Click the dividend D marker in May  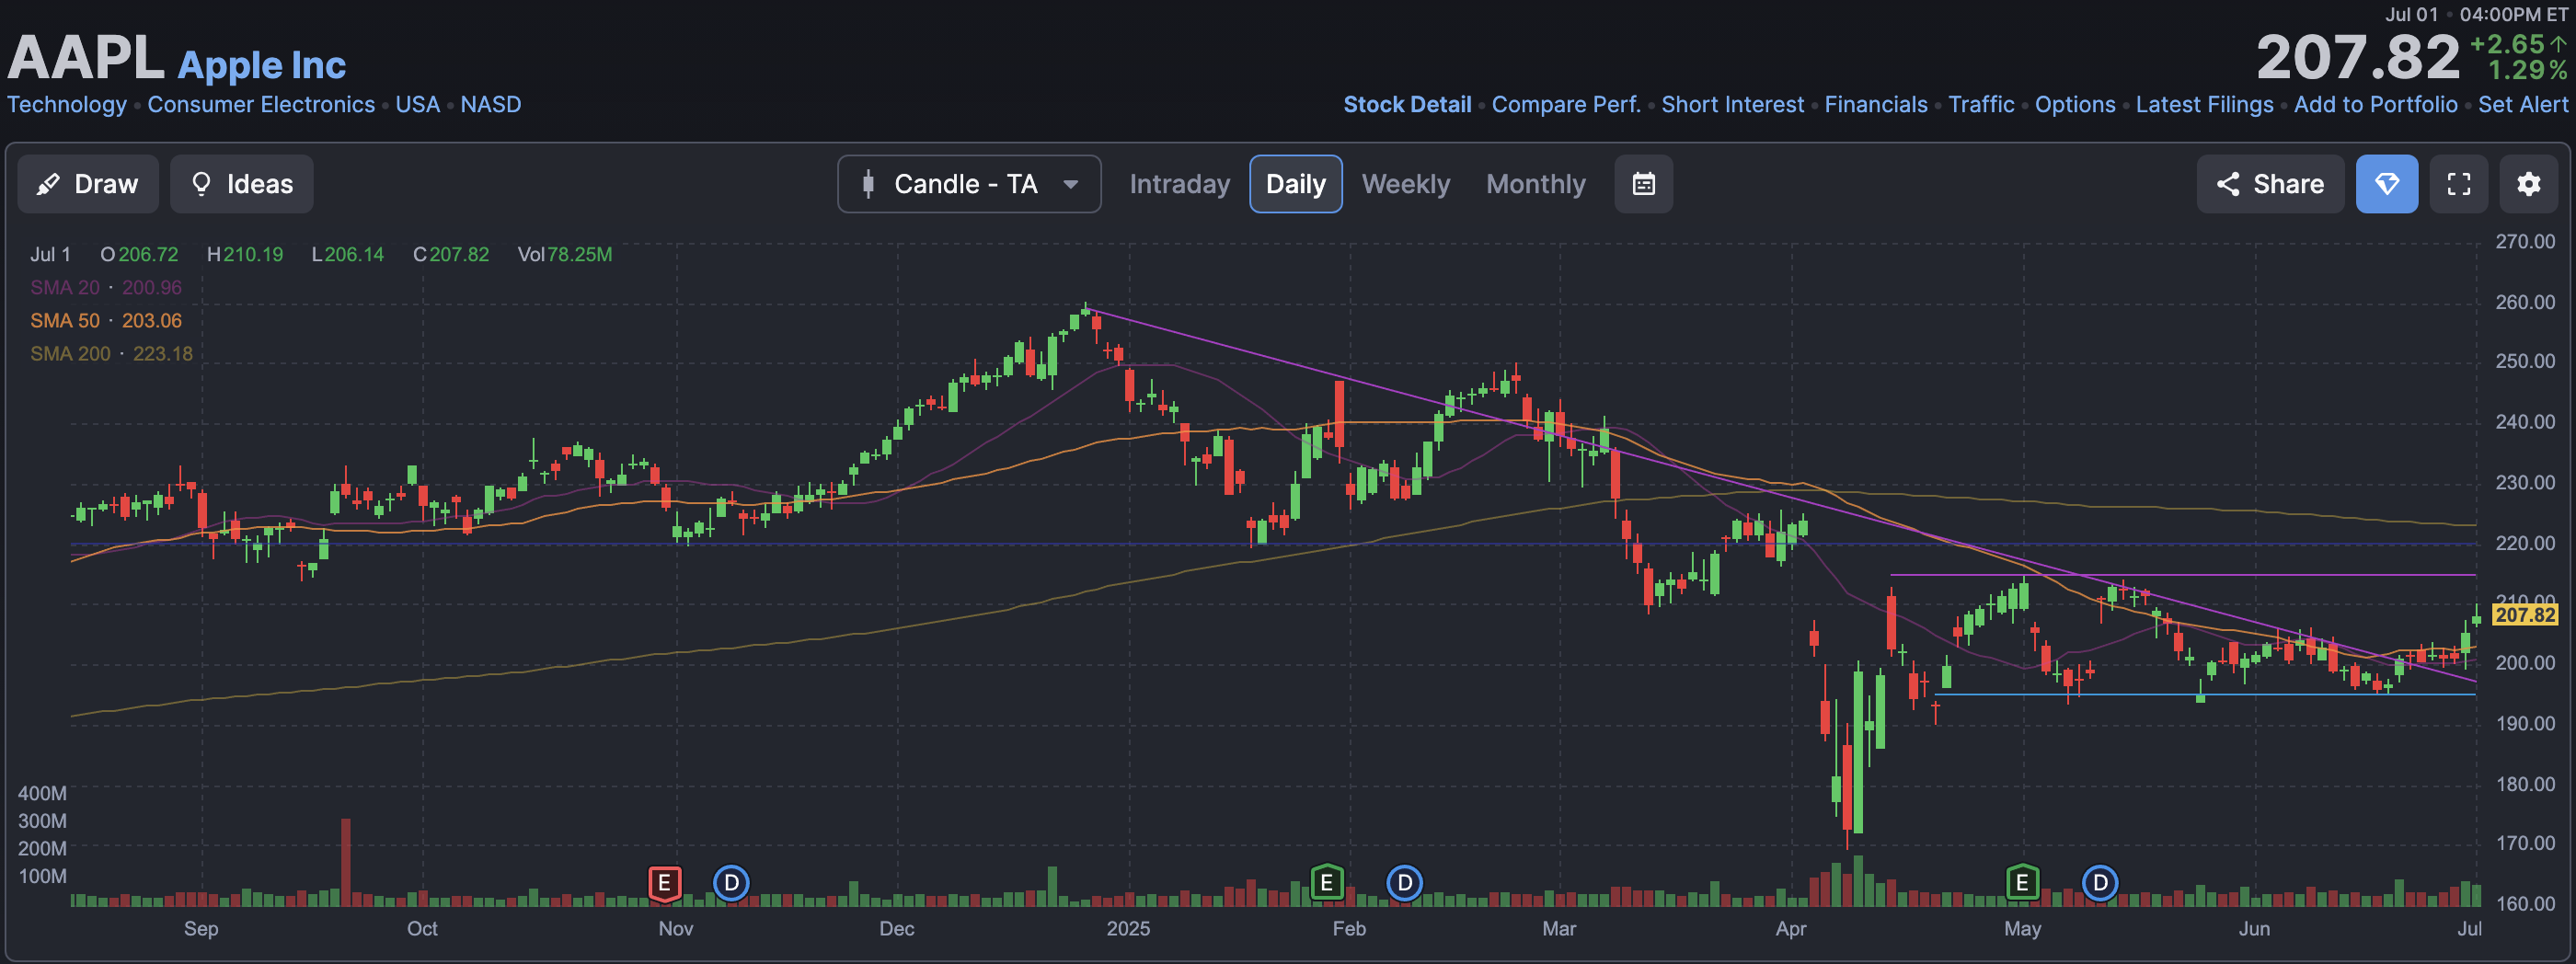click(x=2100, y=883)
